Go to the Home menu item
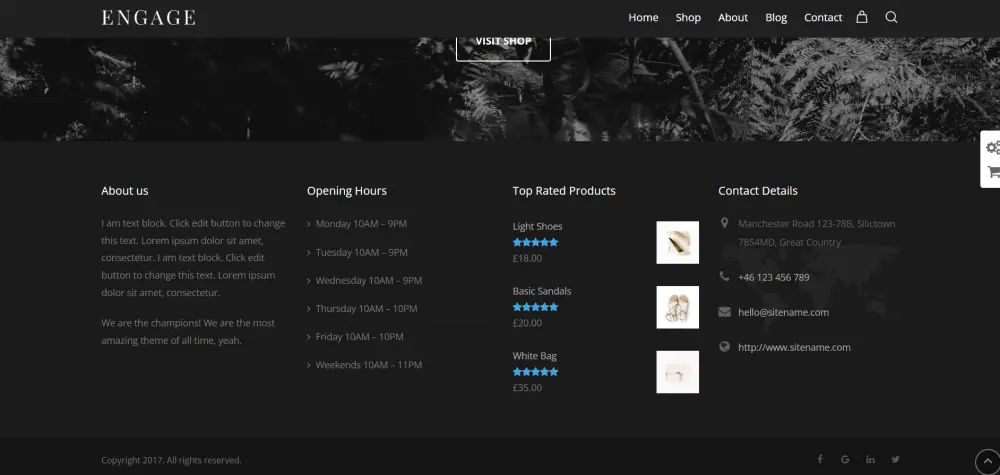Screen dimensions: 1000x475 click(643, 18)
